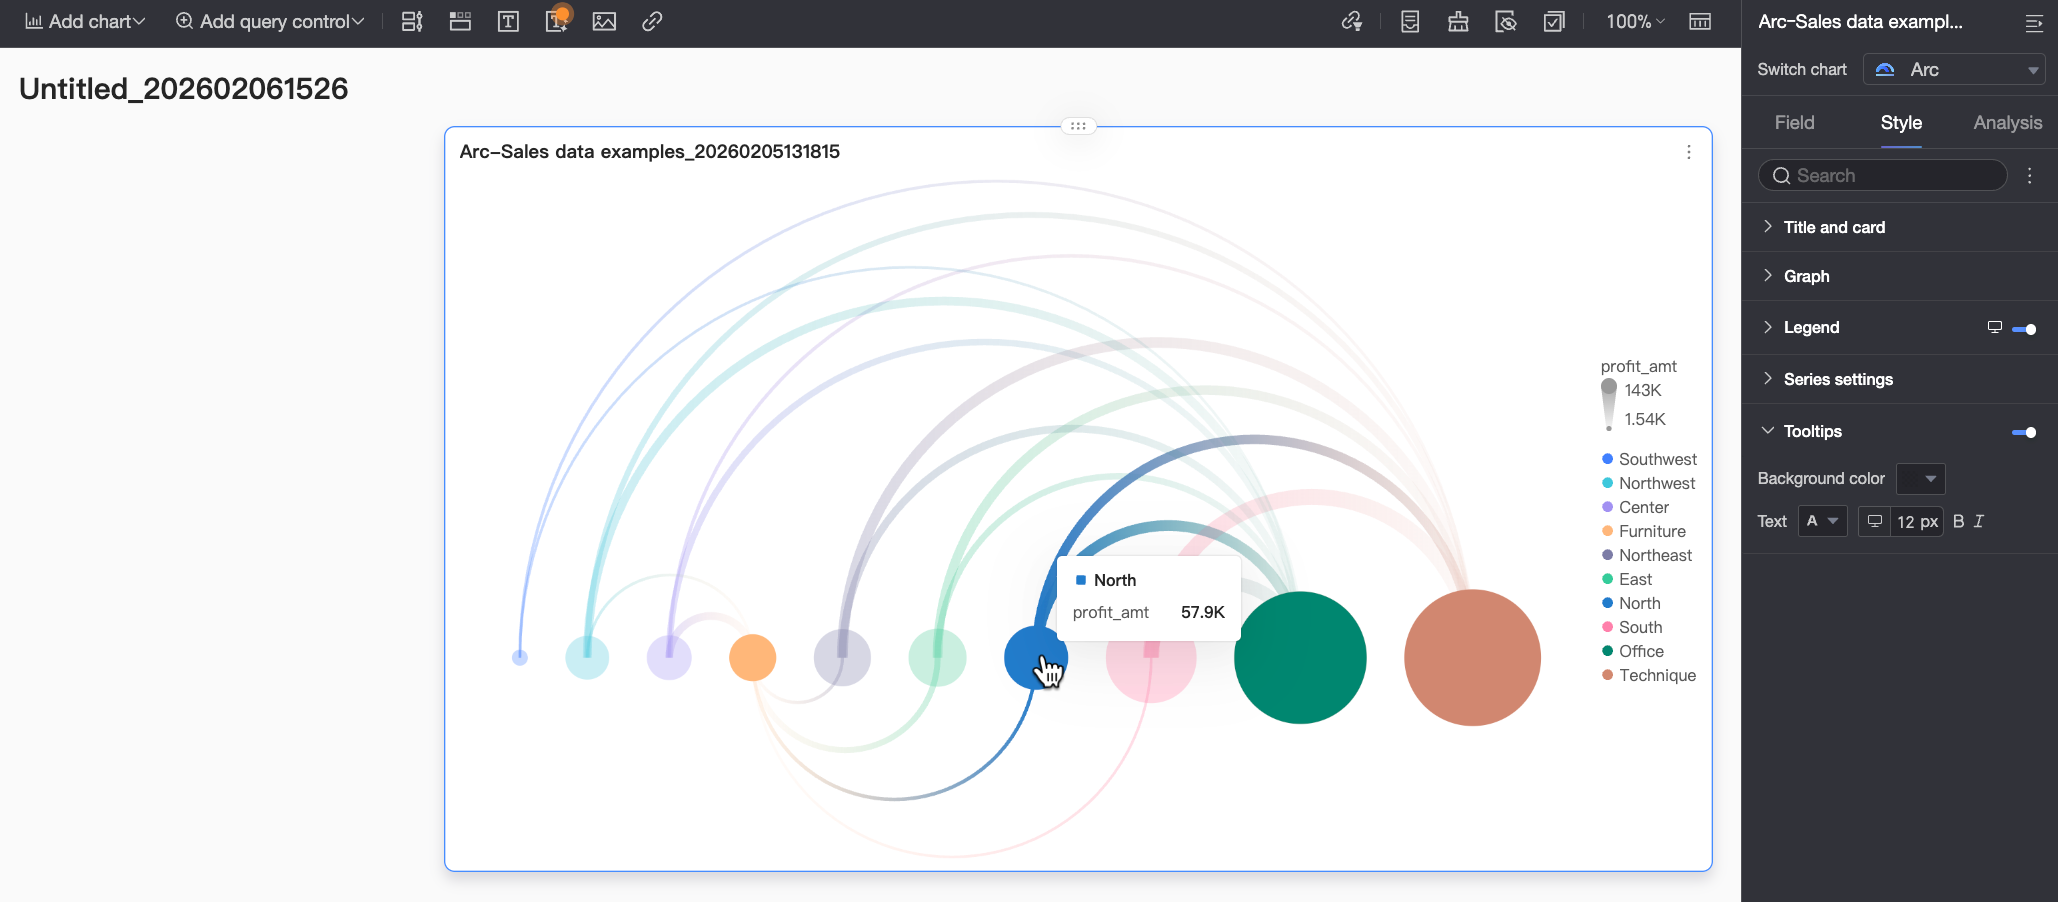Switch to the Field tab

click(x=1794, y=122)
